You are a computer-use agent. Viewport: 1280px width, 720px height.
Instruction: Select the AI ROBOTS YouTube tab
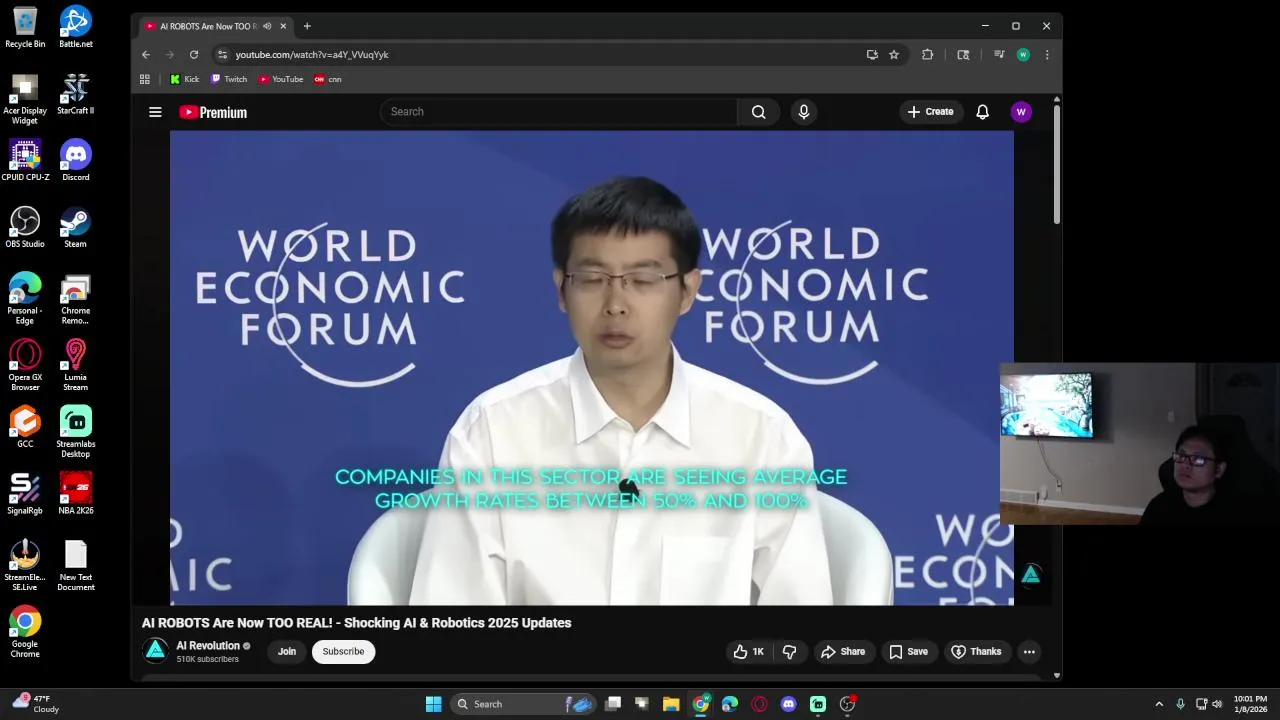(210, 26)
